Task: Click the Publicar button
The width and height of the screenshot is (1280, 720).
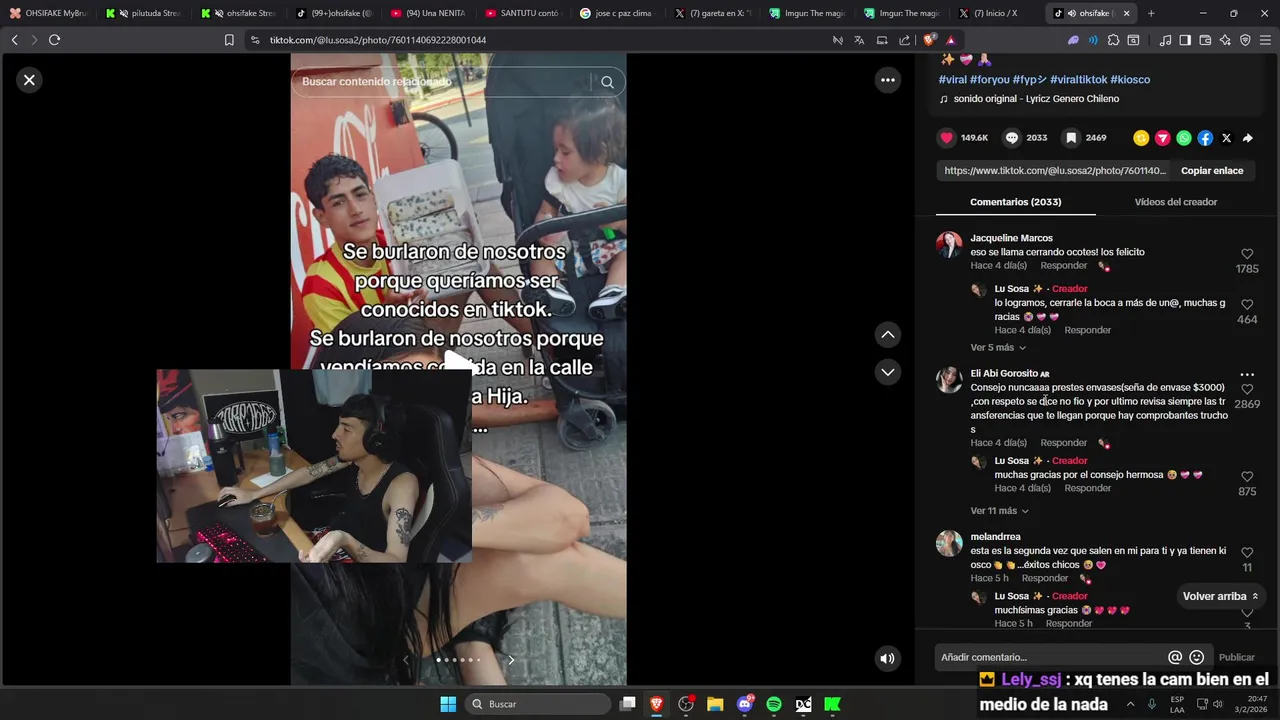Action: pos(1236,657)
